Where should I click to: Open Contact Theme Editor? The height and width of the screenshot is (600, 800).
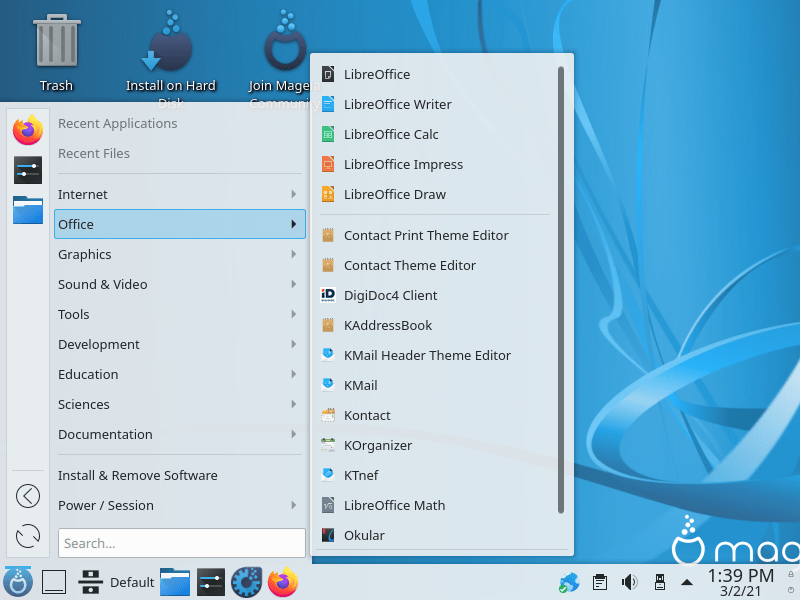pos(435,266)
